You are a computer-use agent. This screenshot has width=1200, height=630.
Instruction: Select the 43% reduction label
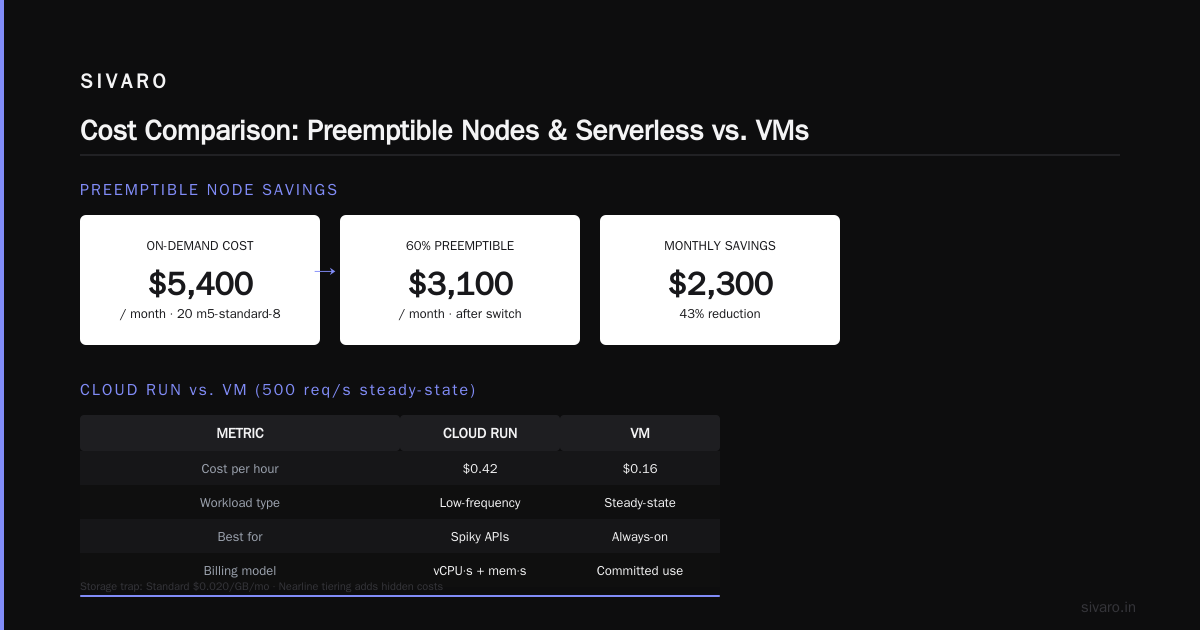tap(720, 314)
